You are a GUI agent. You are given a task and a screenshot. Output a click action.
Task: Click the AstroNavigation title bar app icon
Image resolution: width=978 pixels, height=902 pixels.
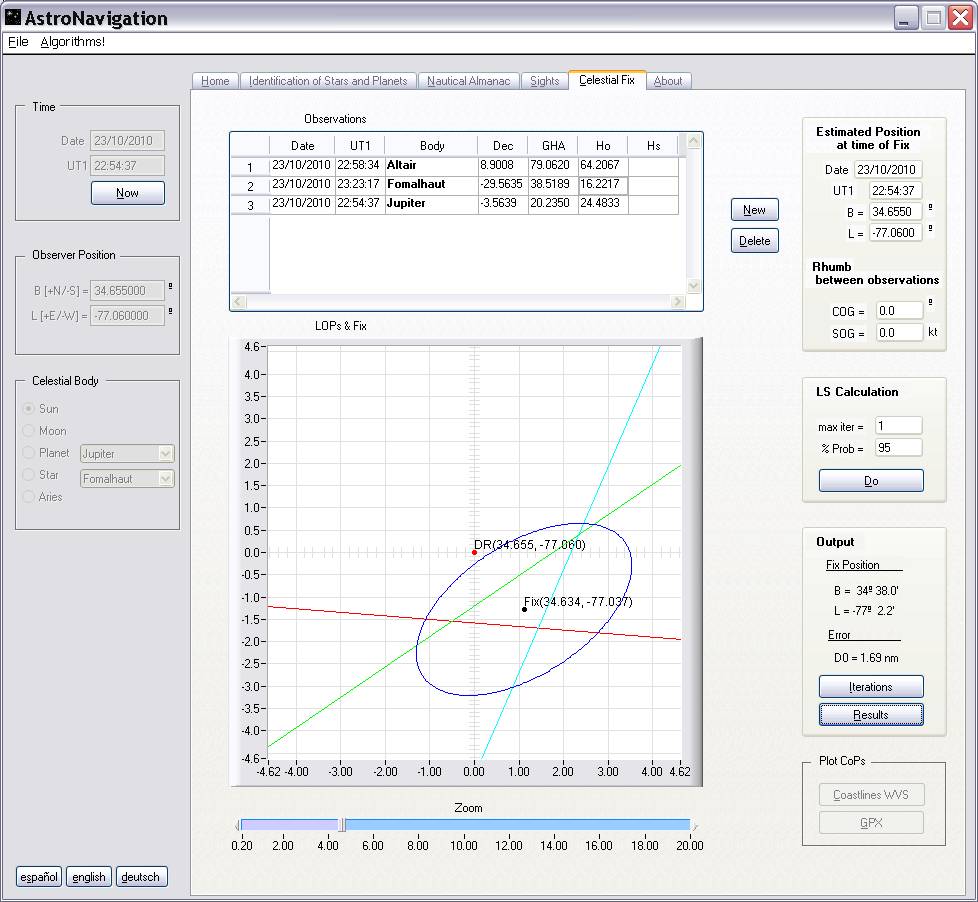click(x=13, y=18)
